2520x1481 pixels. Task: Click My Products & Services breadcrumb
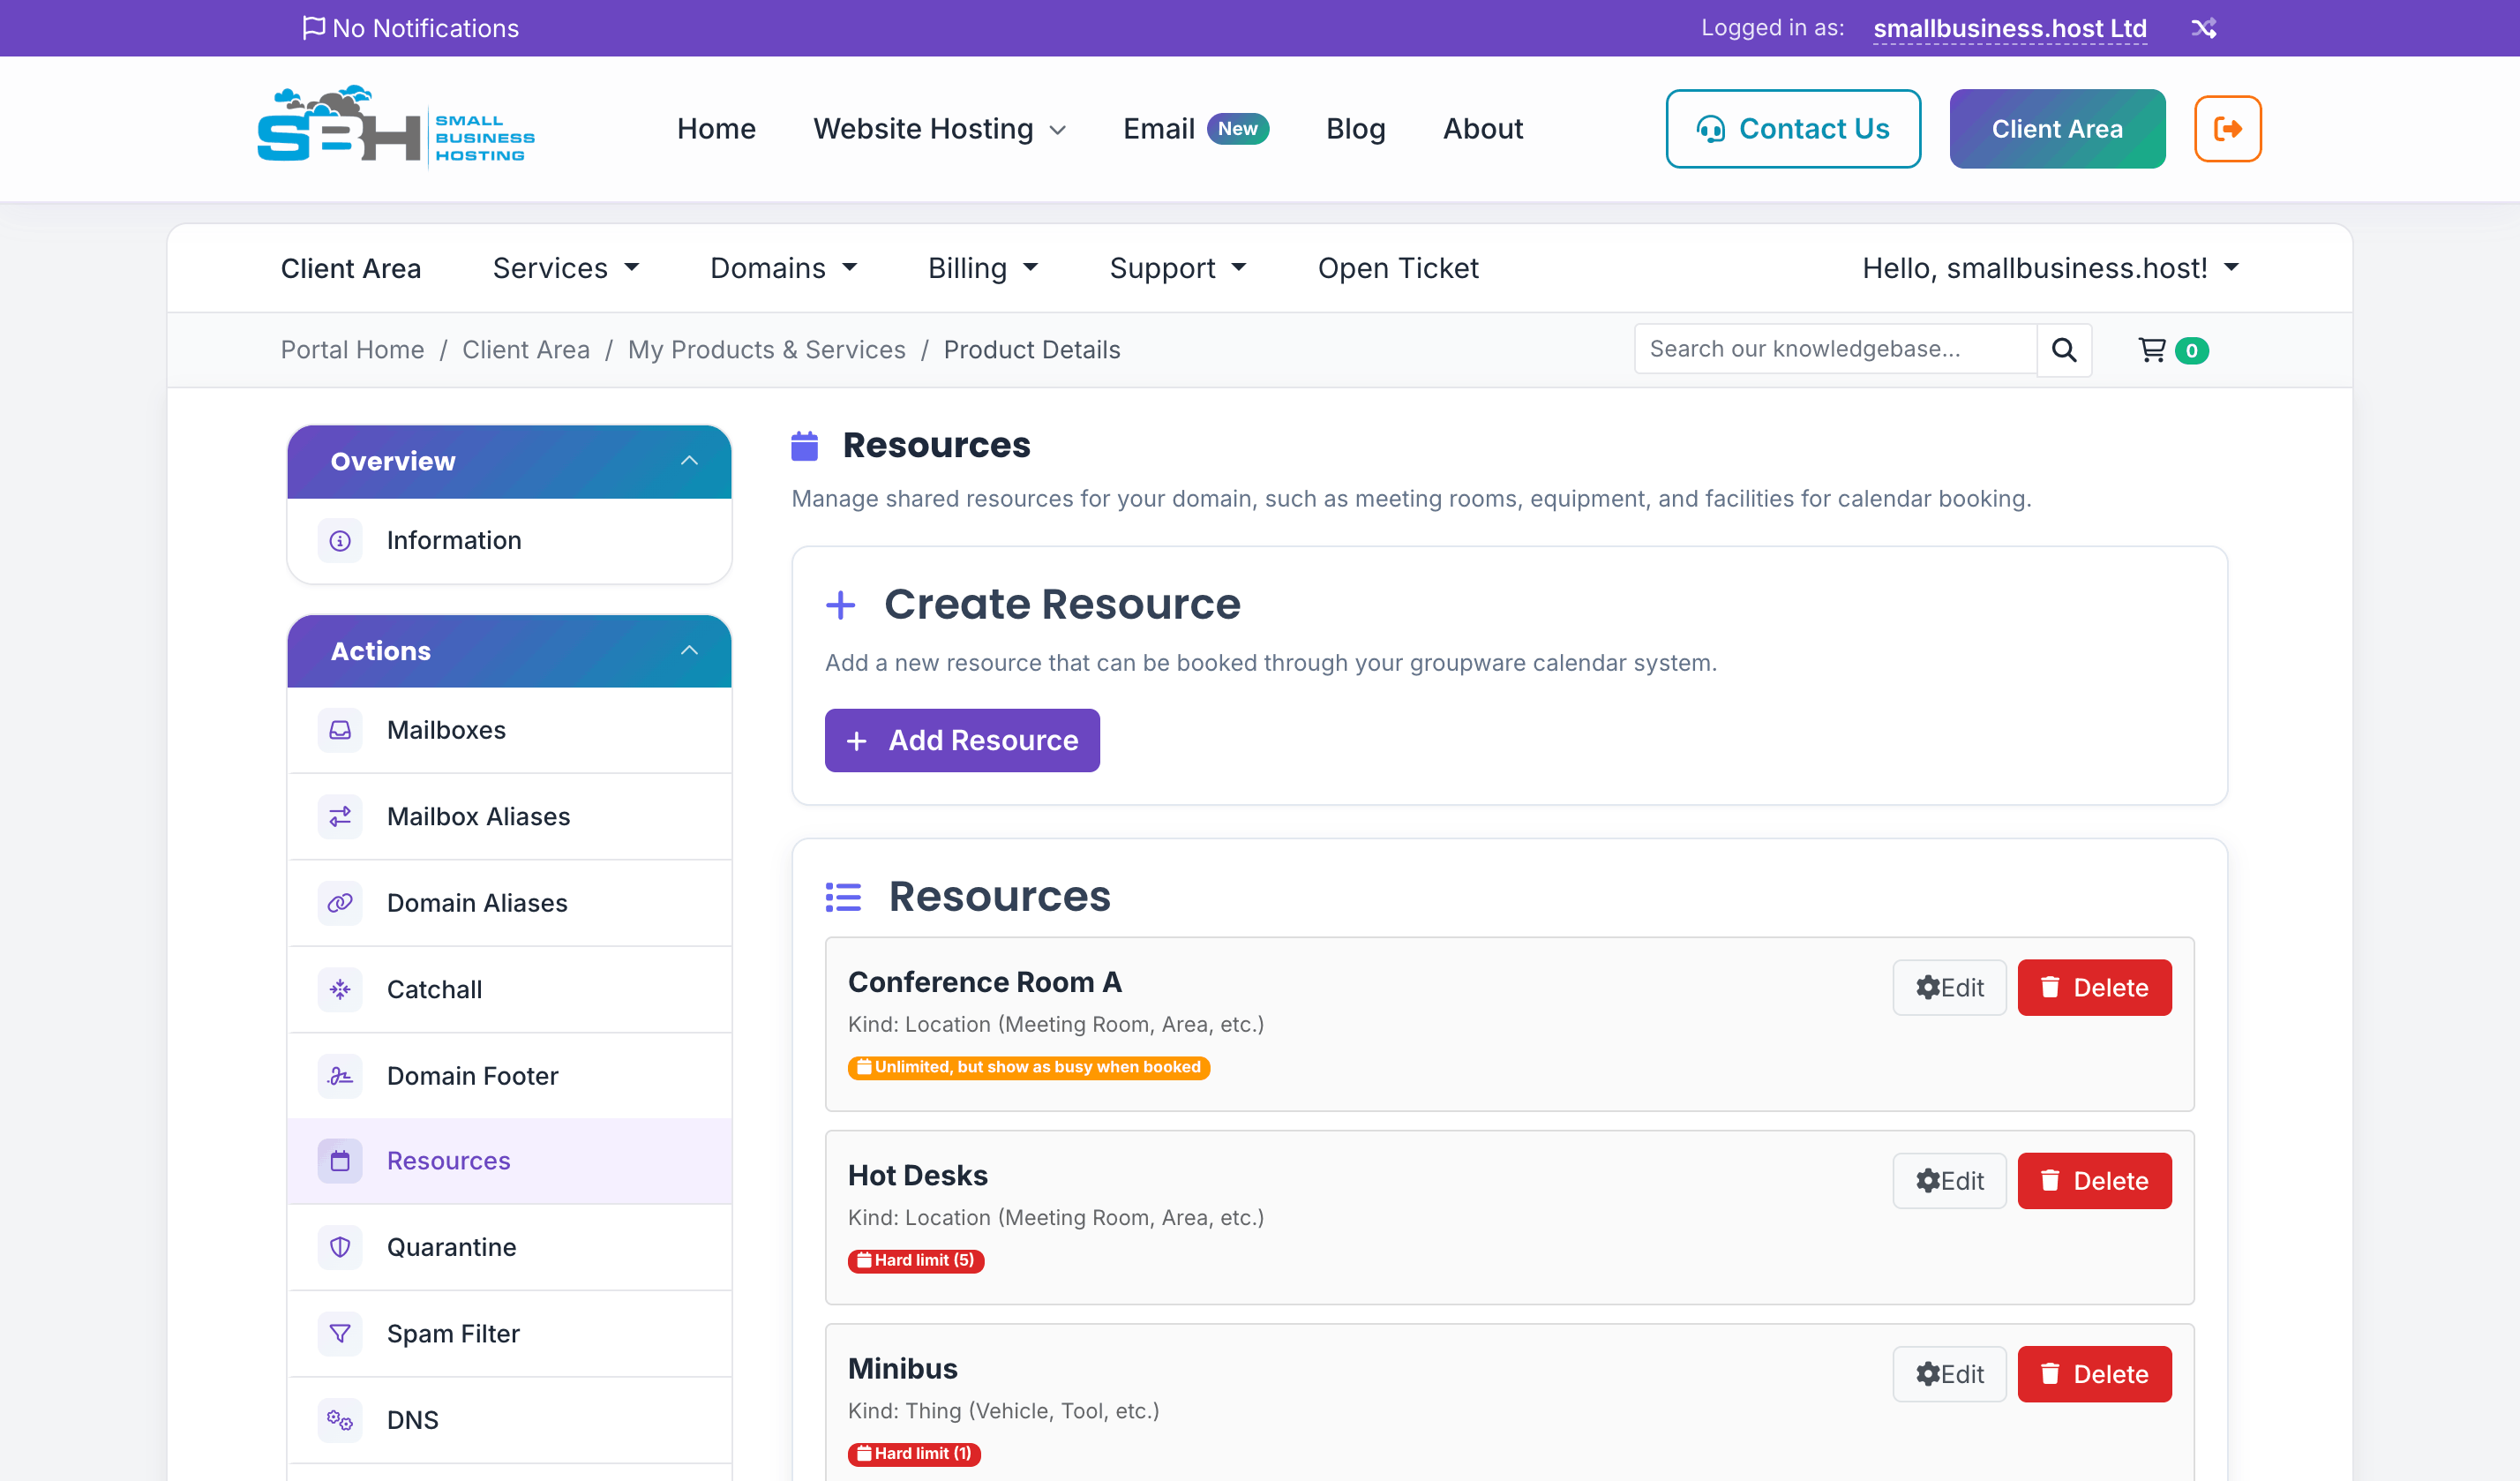[766, 350]
